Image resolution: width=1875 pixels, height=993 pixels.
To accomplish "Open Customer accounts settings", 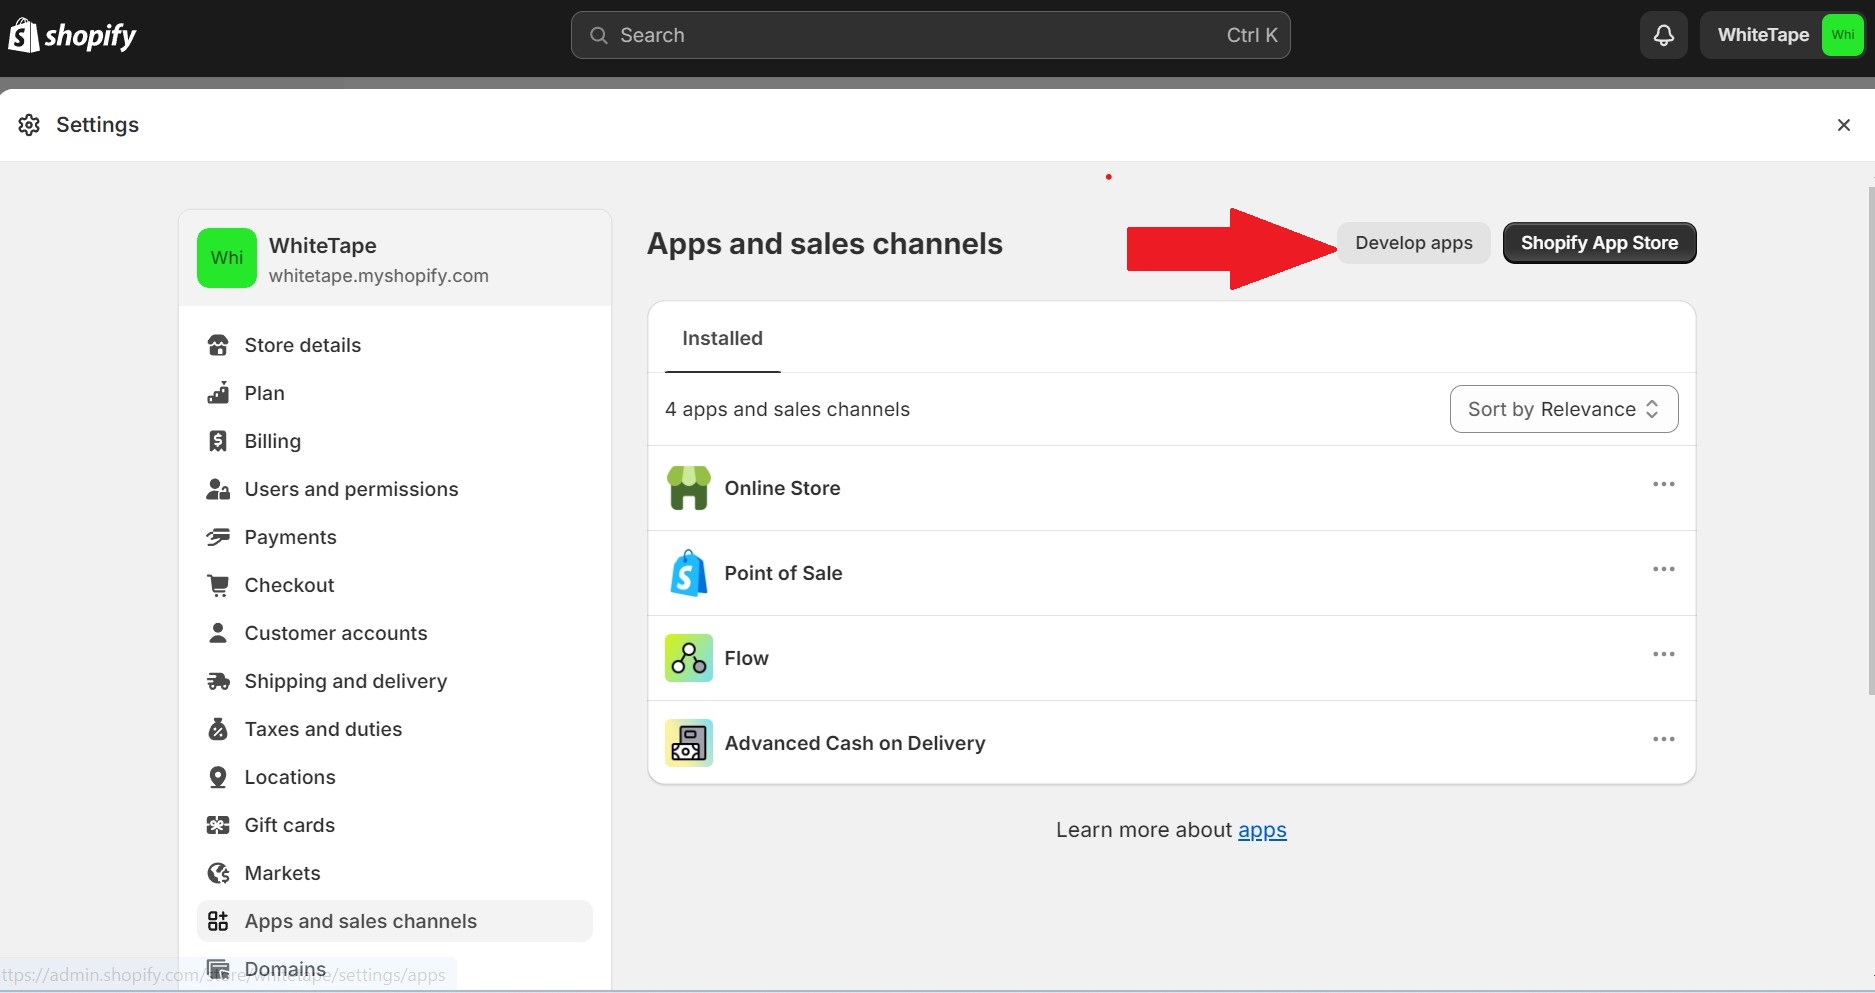I will (394, 633).
